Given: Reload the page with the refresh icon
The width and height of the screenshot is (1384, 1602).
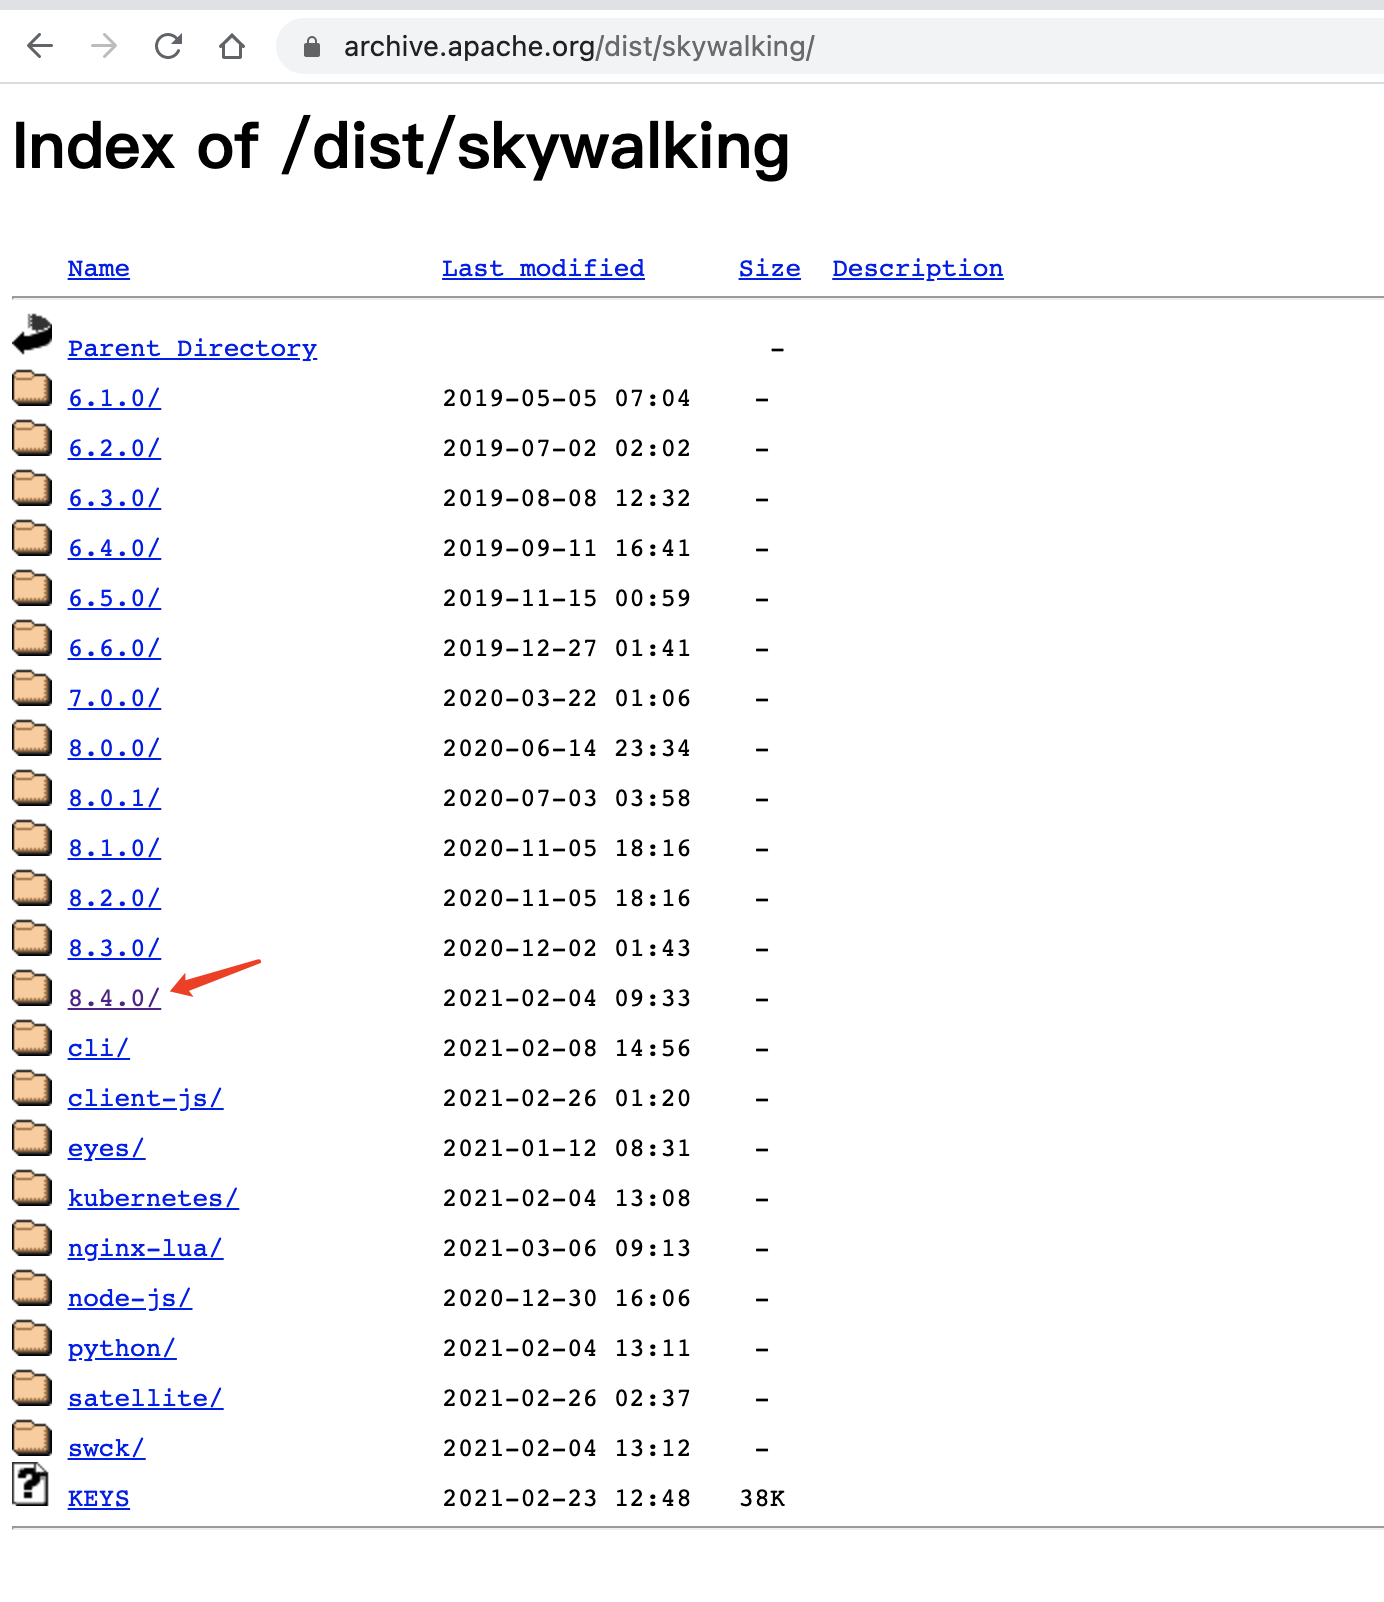Looking at the screenshot, I should 168,46.
